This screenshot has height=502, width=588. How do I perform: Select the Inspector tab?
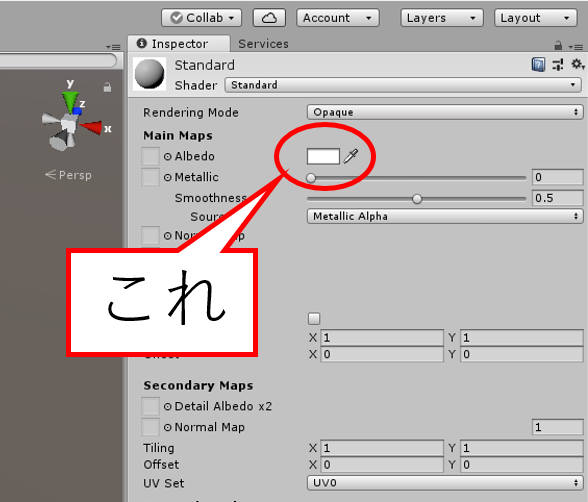click(178, 44)
